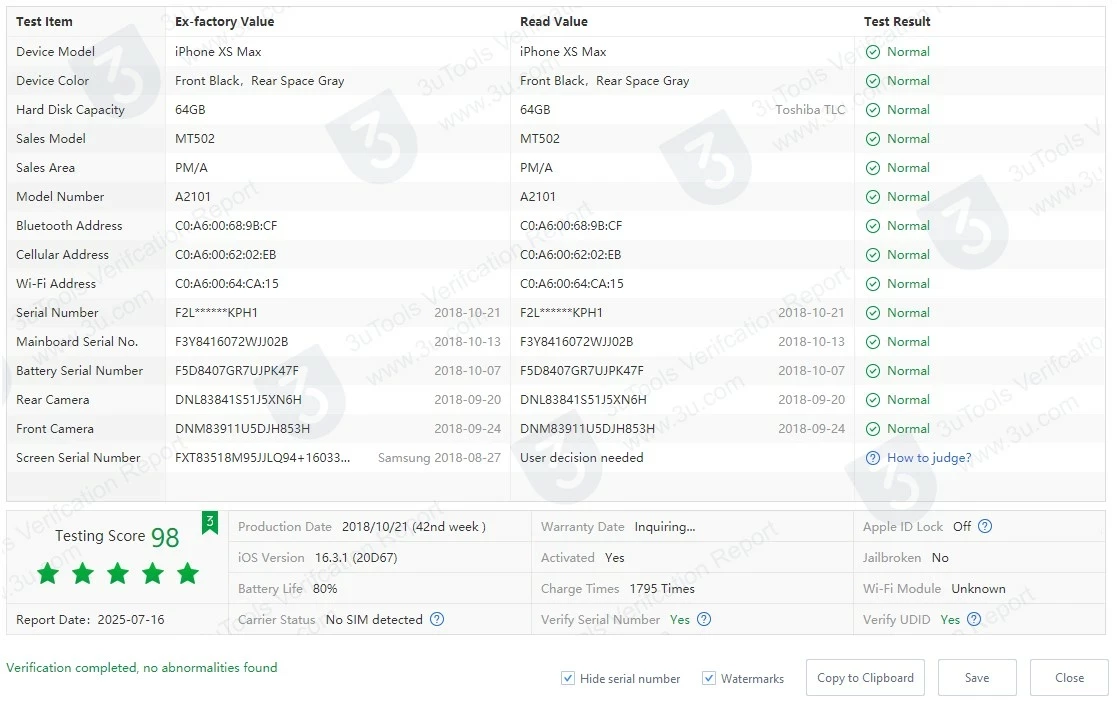Click the Verification completed, no abnormalities found message
The height and width of the screenshot is (713, 1117).
click(142, 667)
